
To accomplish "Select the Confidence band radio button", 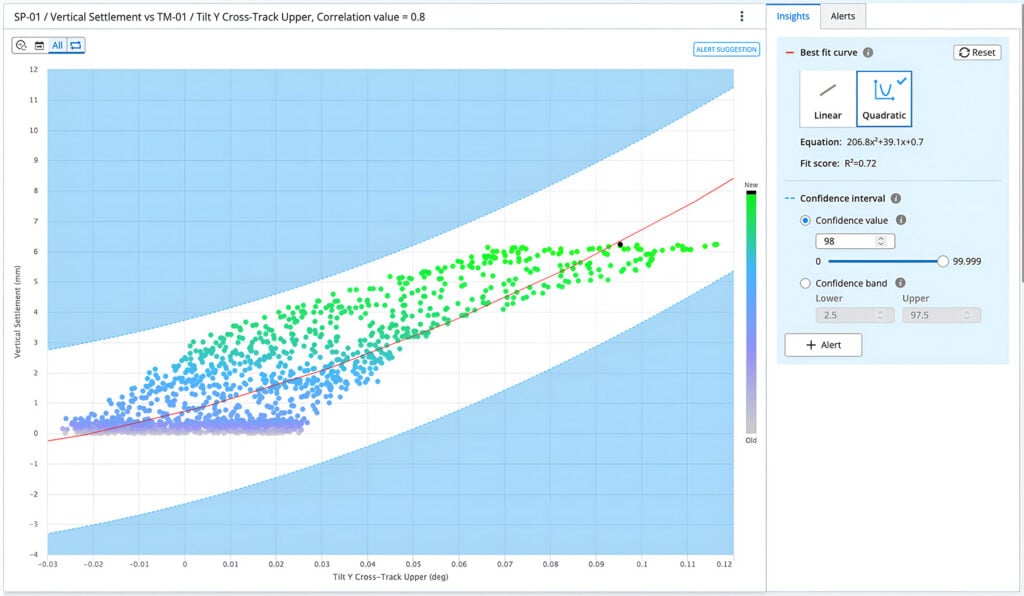I will pyautogui.click(x=805, y=283).
